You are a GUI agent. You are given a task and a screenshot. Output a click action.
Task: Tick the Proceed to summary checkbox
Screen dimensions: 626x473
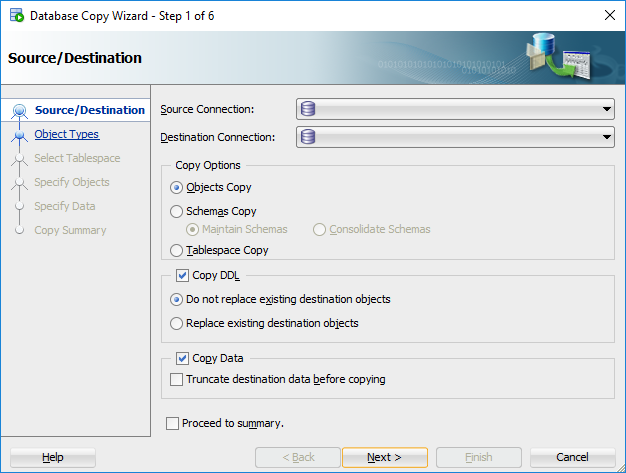(173, 423)
